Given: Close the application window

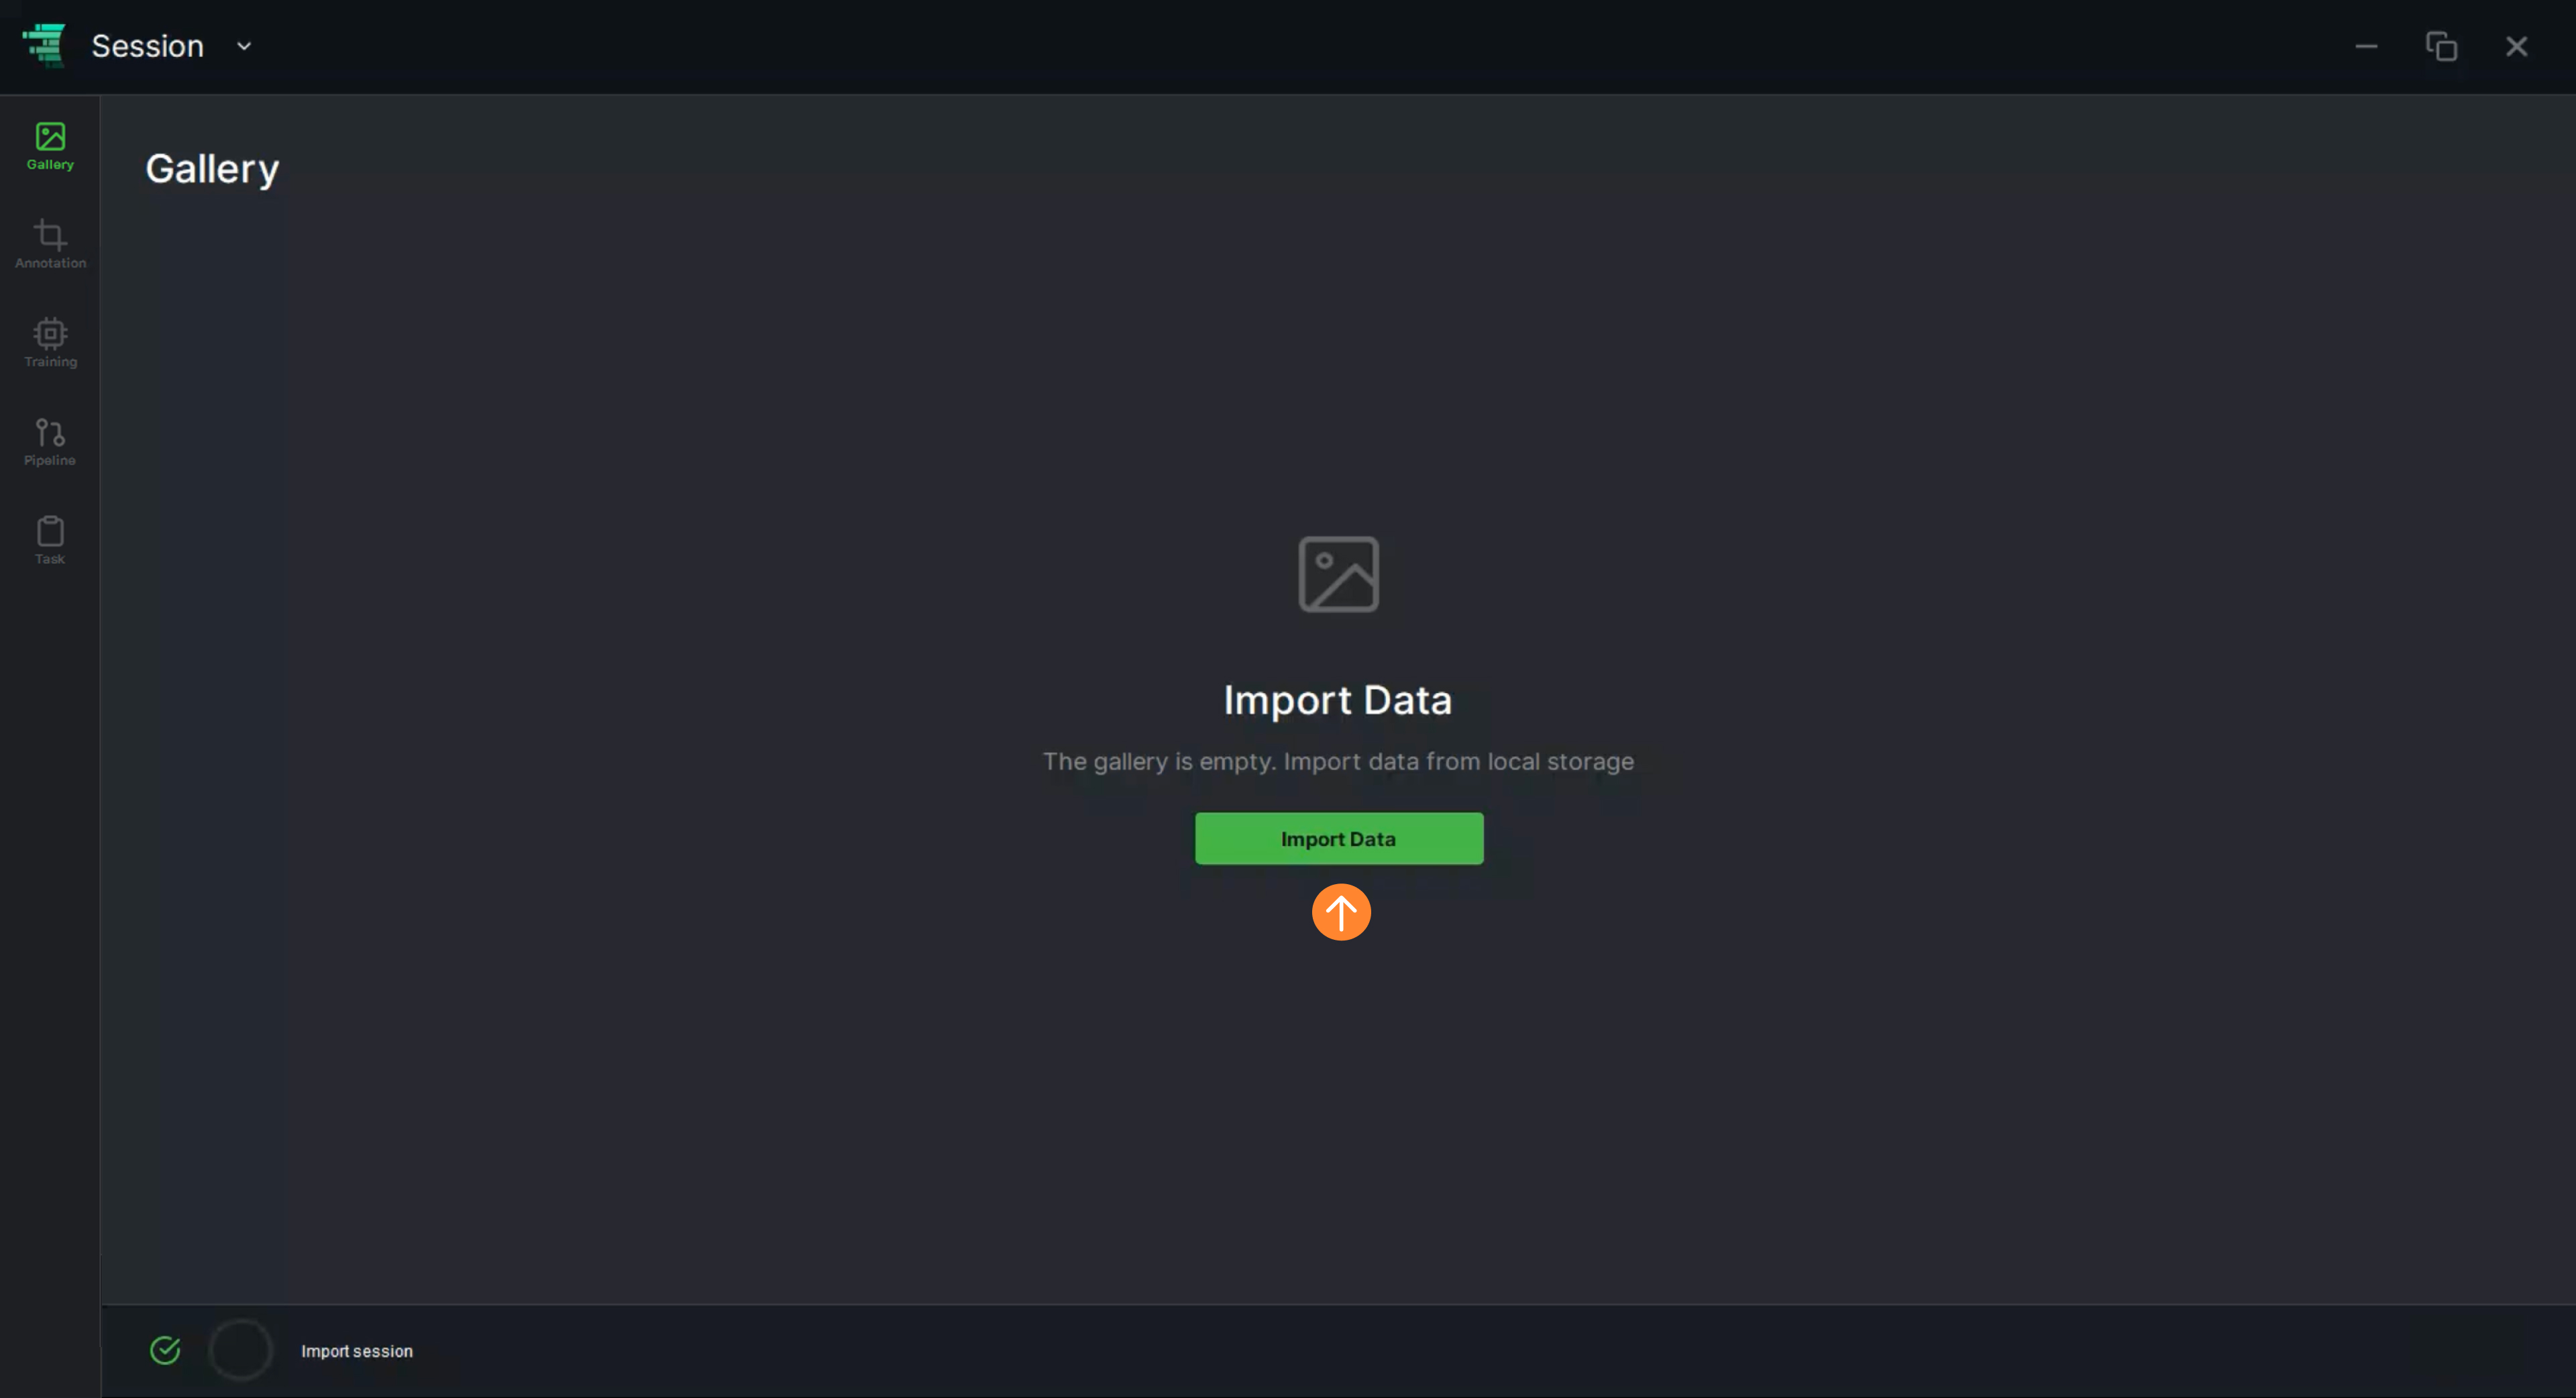Looking at the screenshot, I should [2516, 46].
